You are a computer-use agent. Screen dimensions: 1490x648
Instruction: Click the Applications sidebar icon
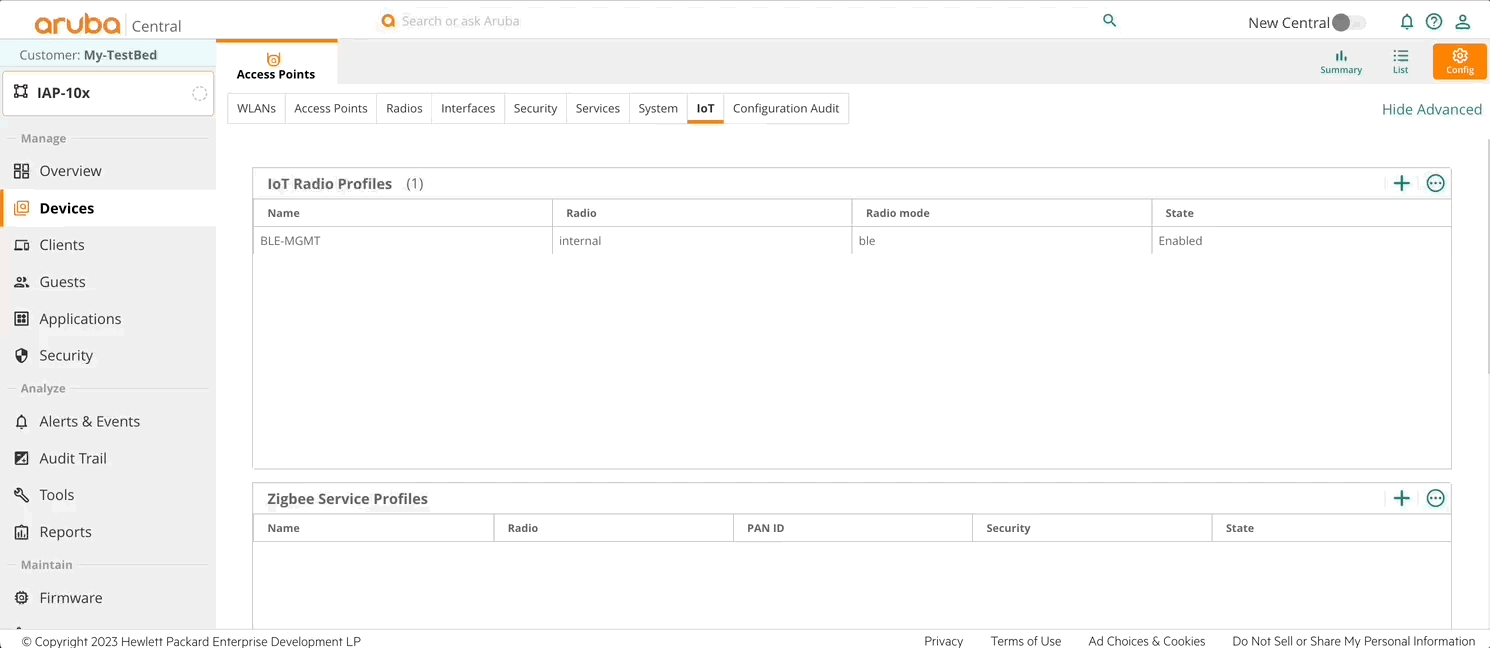click(x=22, y=319)
